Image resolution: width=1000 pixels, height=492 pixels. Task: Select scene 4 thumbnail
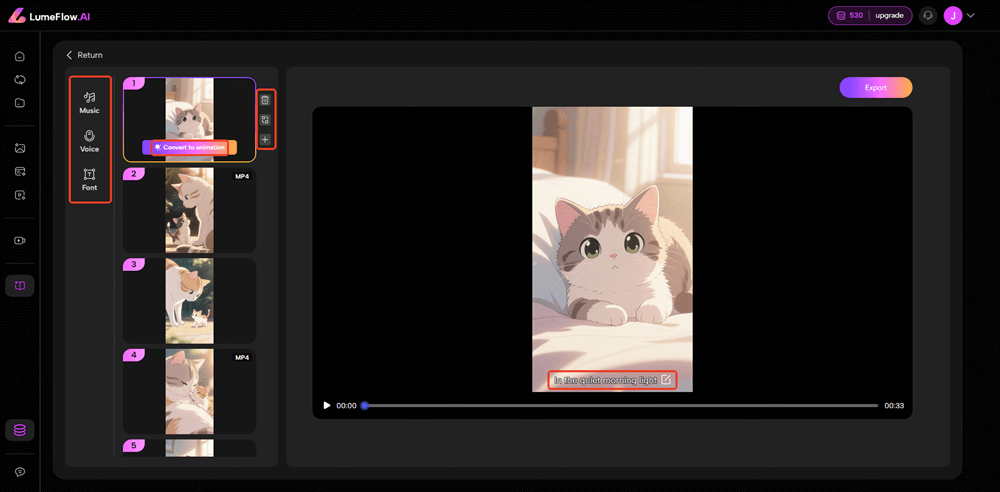click(189, 392)
